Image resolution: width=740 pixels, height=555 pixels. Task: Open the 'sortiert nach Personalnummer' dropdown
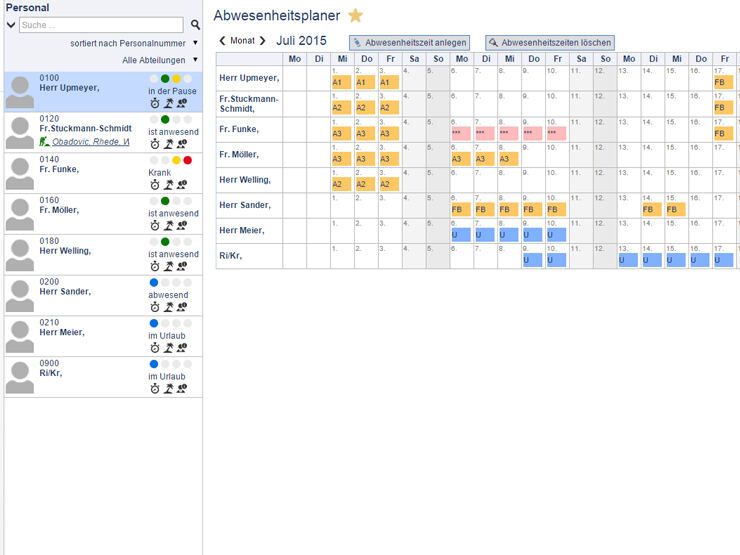tap(195, 44)
